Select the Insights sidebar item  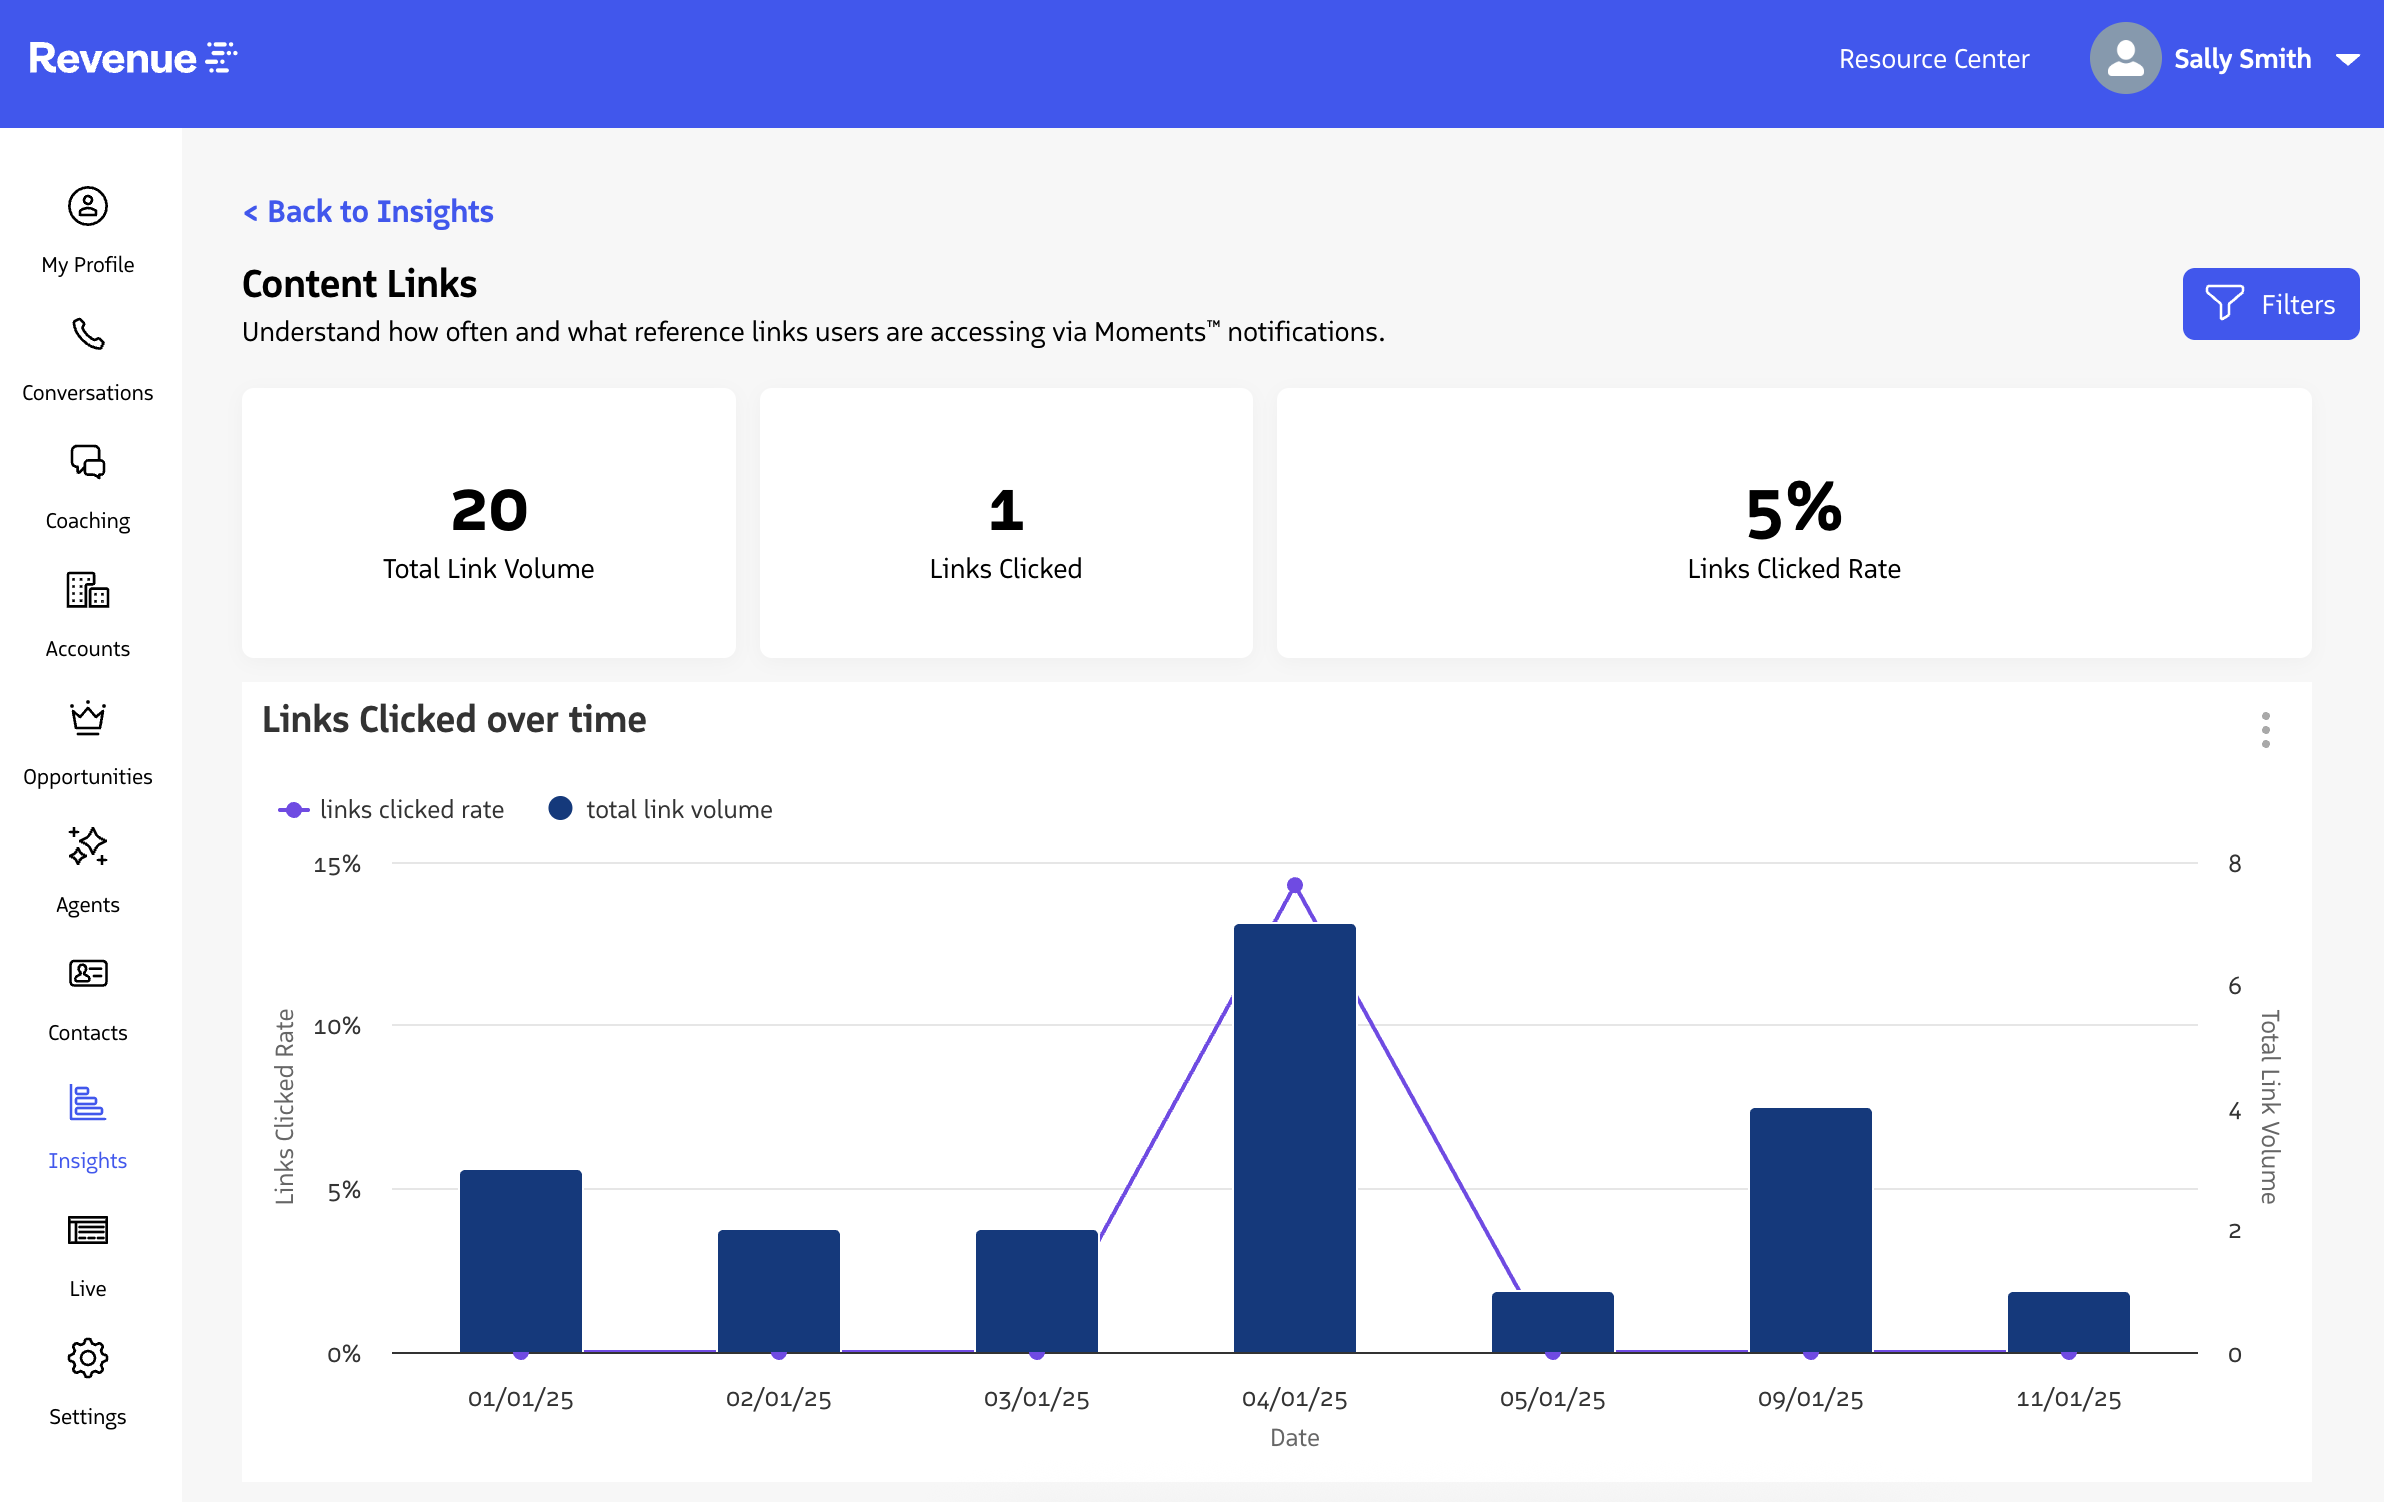88,1125
